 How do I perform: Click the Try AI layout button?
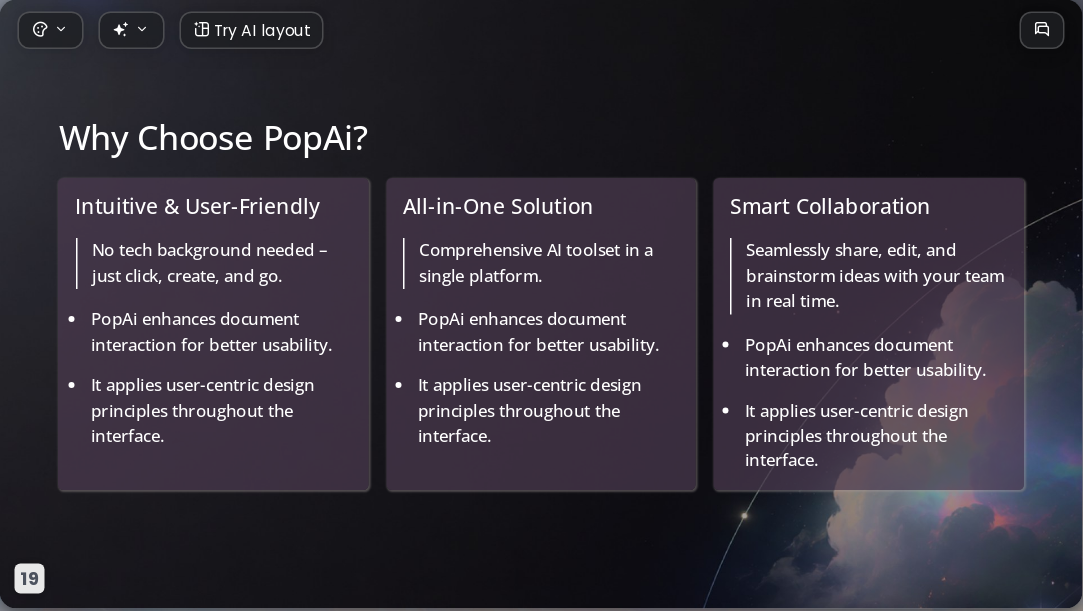tap(251, 30)
